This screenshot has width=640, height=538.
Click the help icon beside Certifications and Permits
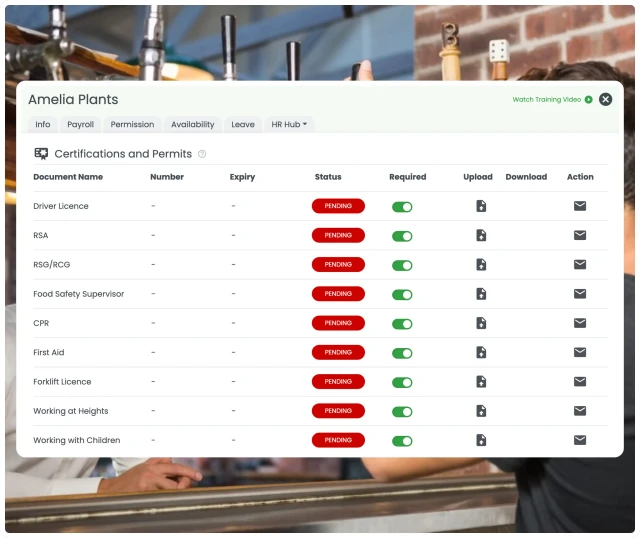pyautogui.click(x=202, y=154)
